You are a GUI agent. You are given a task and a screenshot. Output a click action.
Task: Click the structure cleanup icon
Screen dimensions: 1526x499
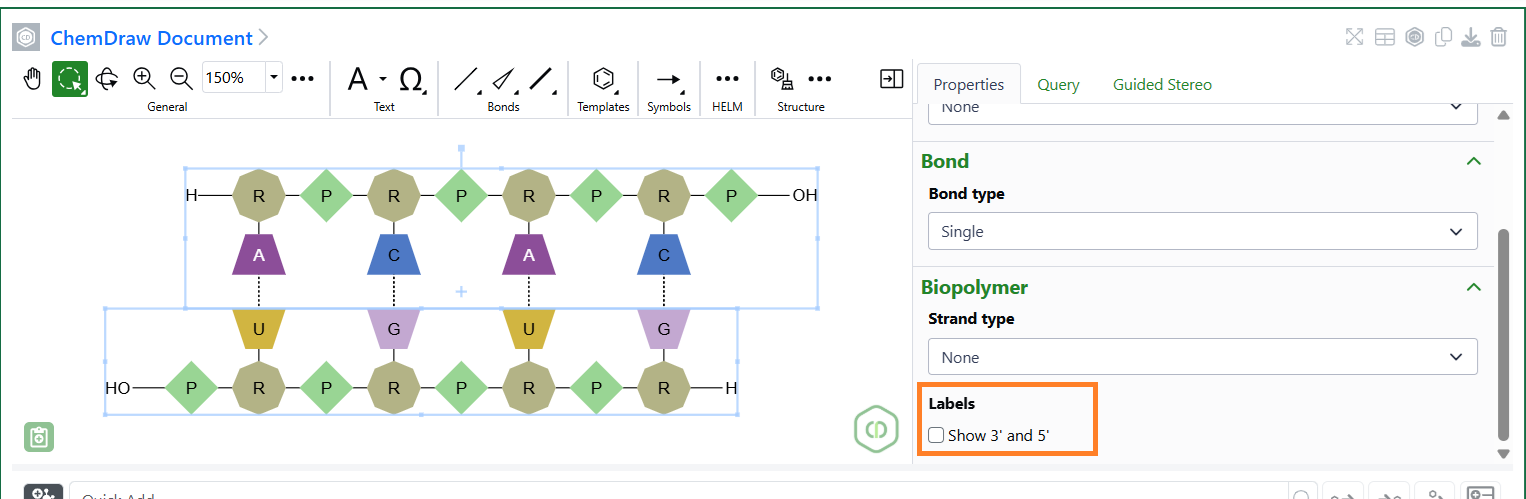[x=782, y=78]
